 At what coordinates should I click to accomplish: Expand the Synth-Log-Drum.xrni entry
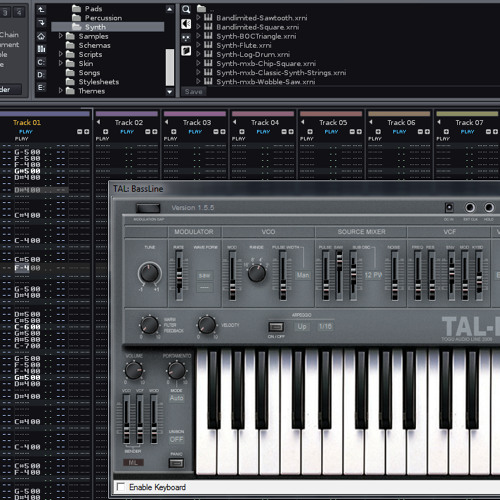pyautogui.click(x=198, y=54)
